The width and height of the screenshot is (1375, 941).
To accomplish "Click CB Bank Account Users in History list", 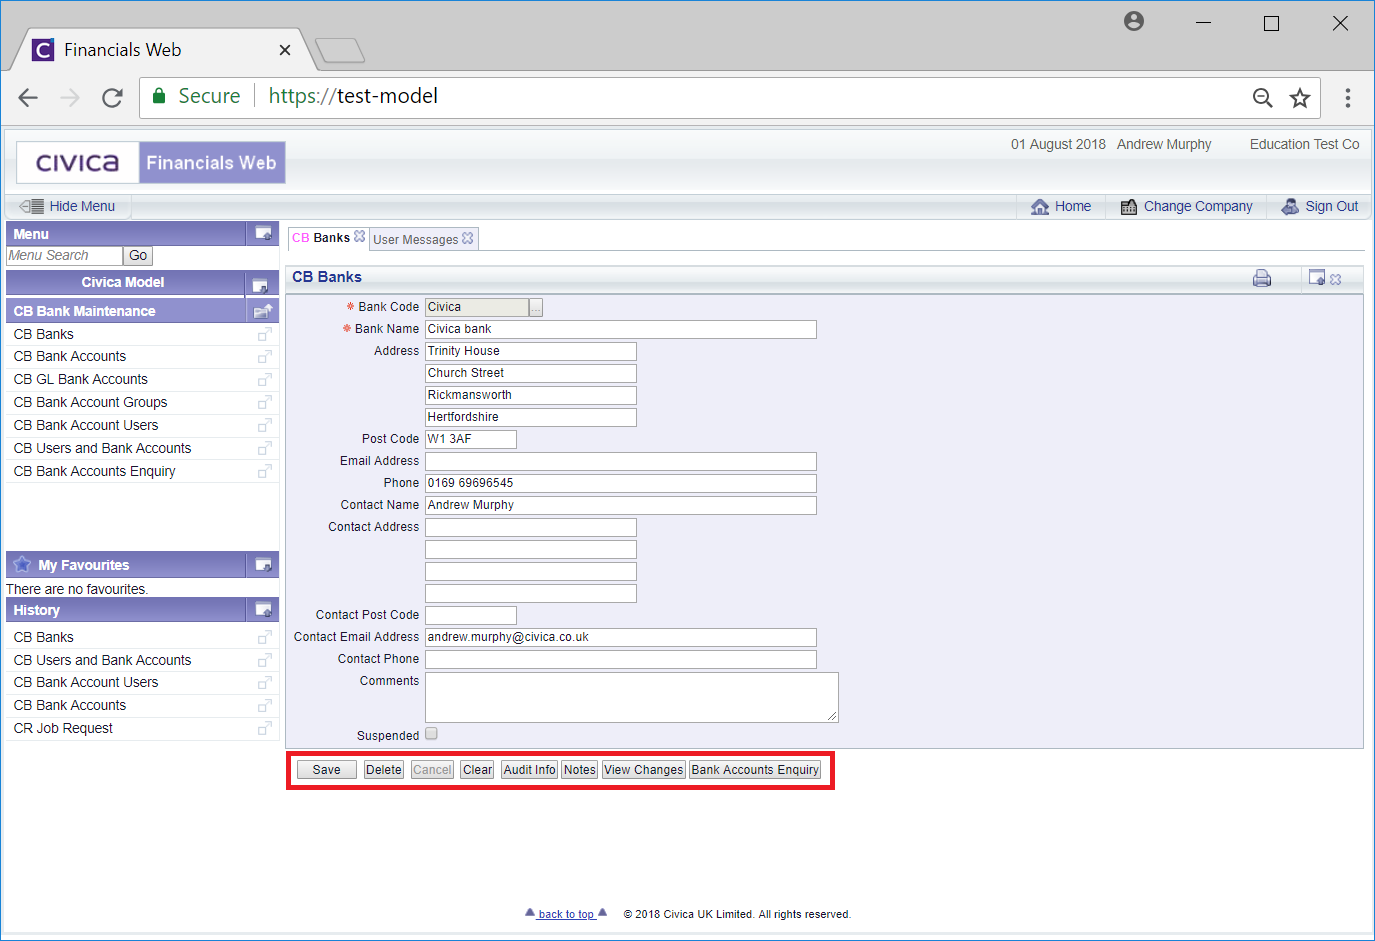I will point(86,683).
